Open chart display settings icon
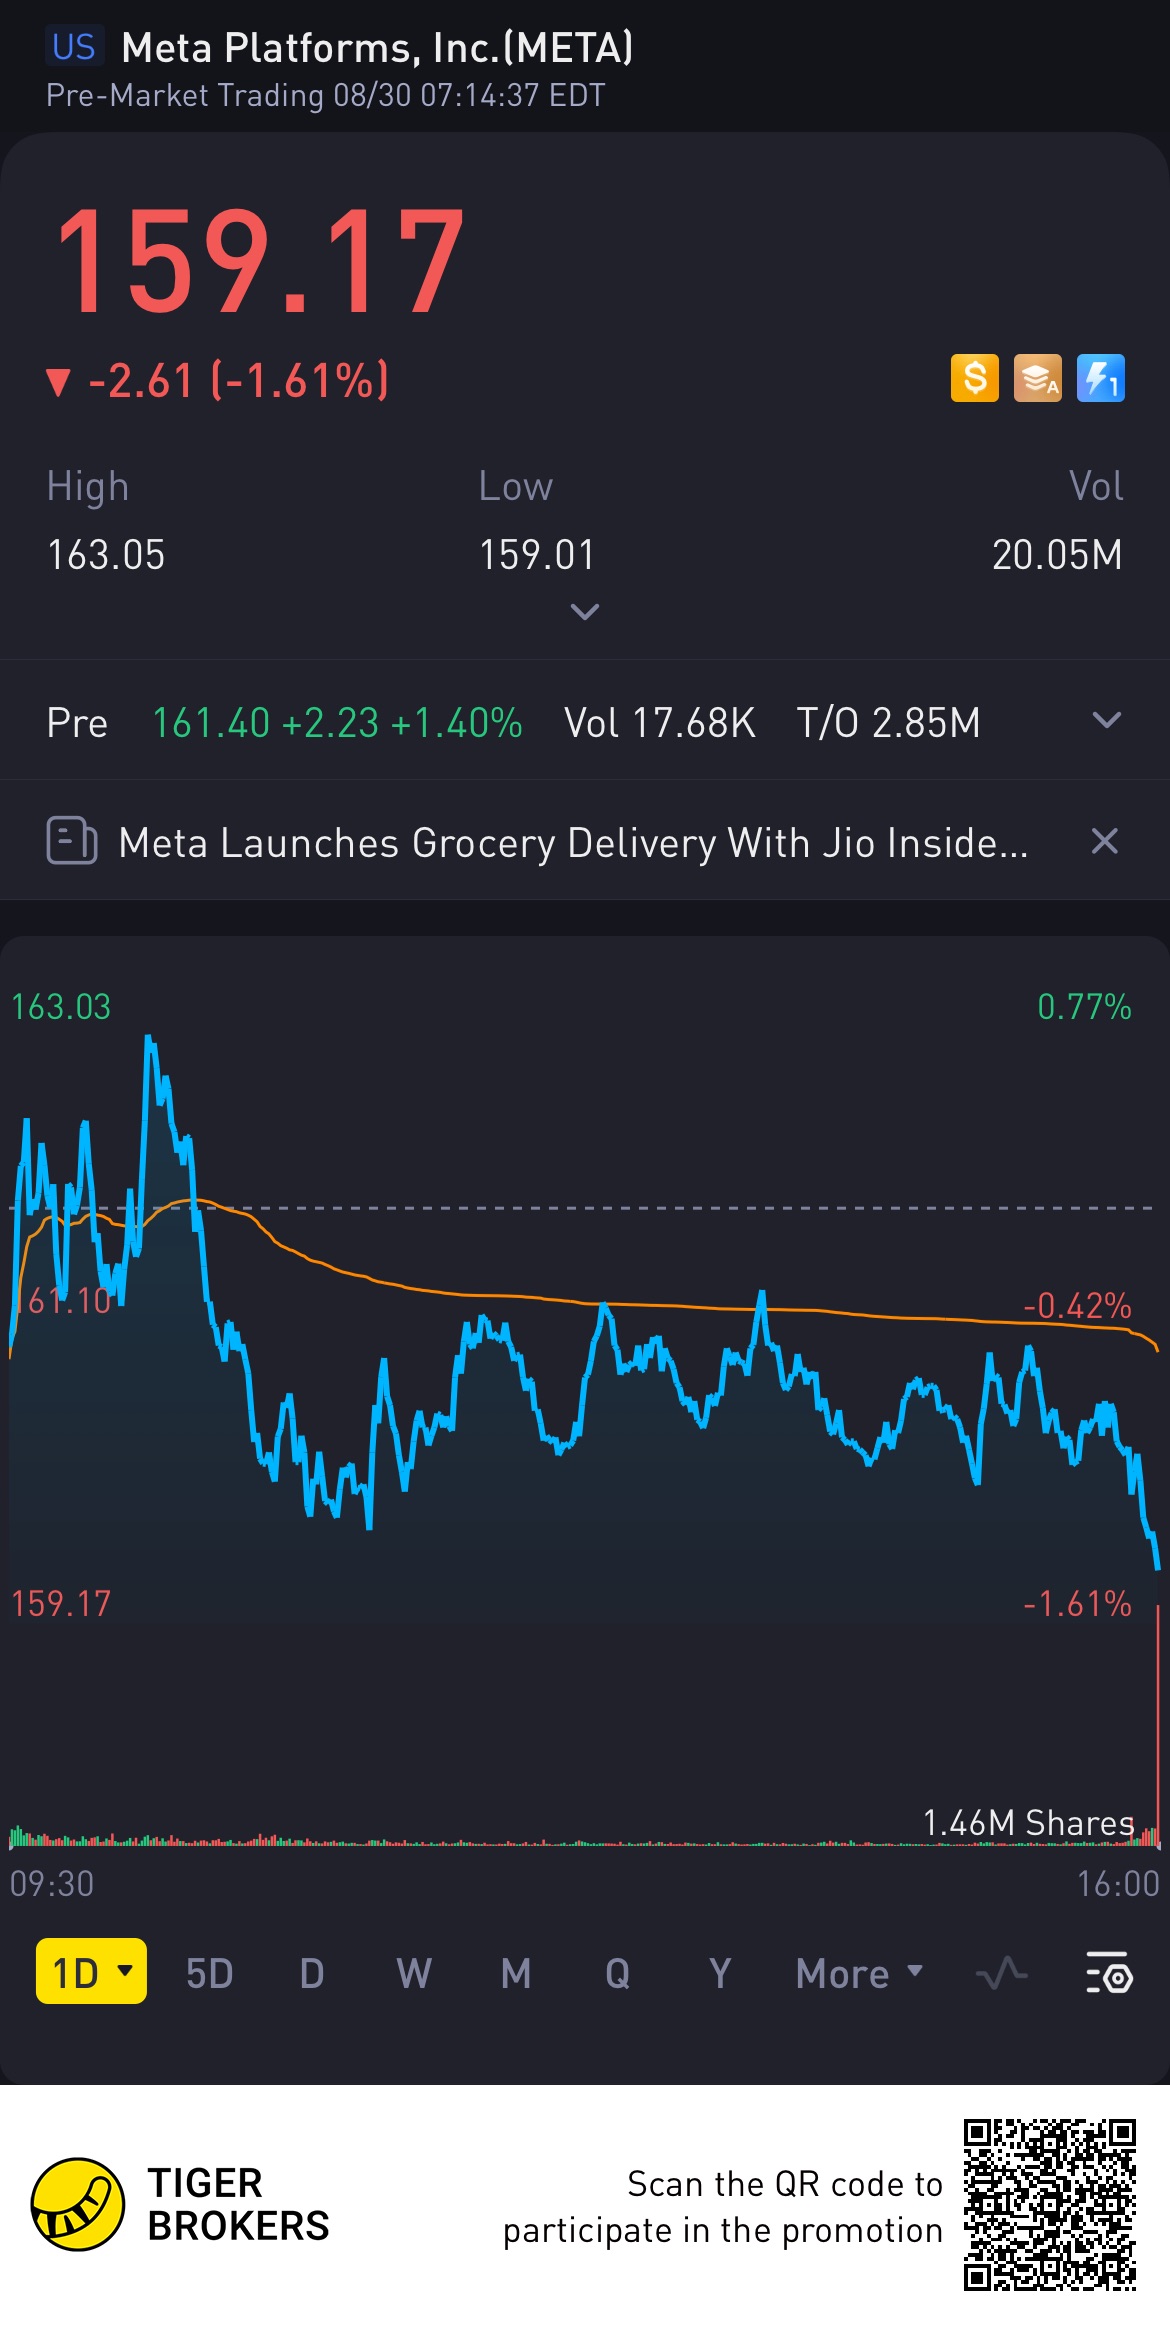 (1109, 1972)
